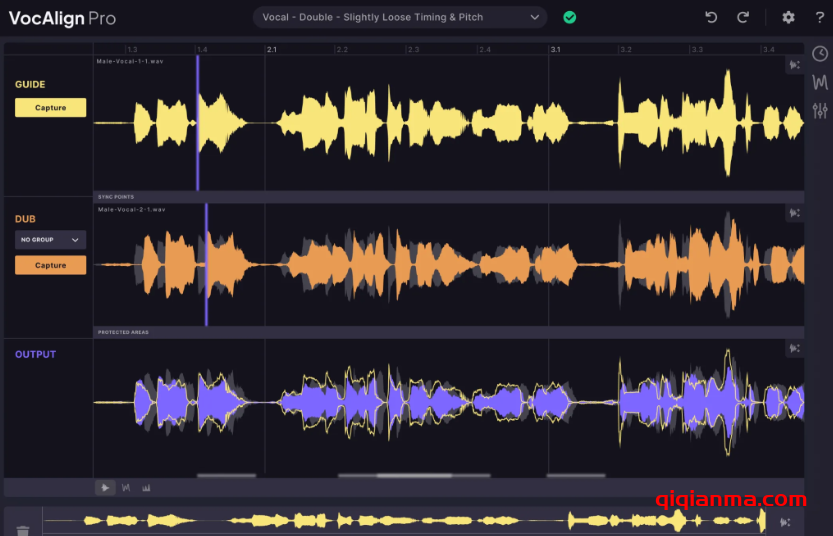Open the pitch curve panel icon
The width and height of the screenshot is (833, 536).
click(820, 82)
